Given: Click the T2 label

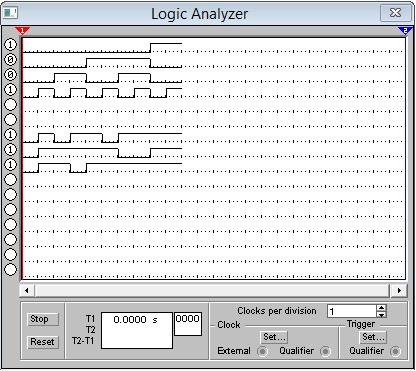Looking at the screenshot, I should pyautogui.click(x=90, y=330).
